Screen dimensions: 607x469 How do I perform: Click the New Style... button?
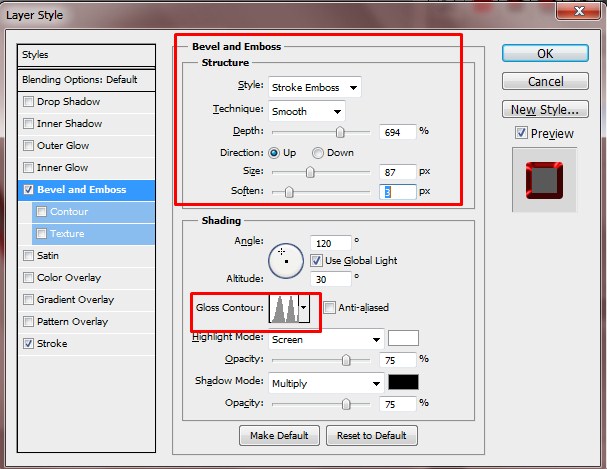point(545,110)
